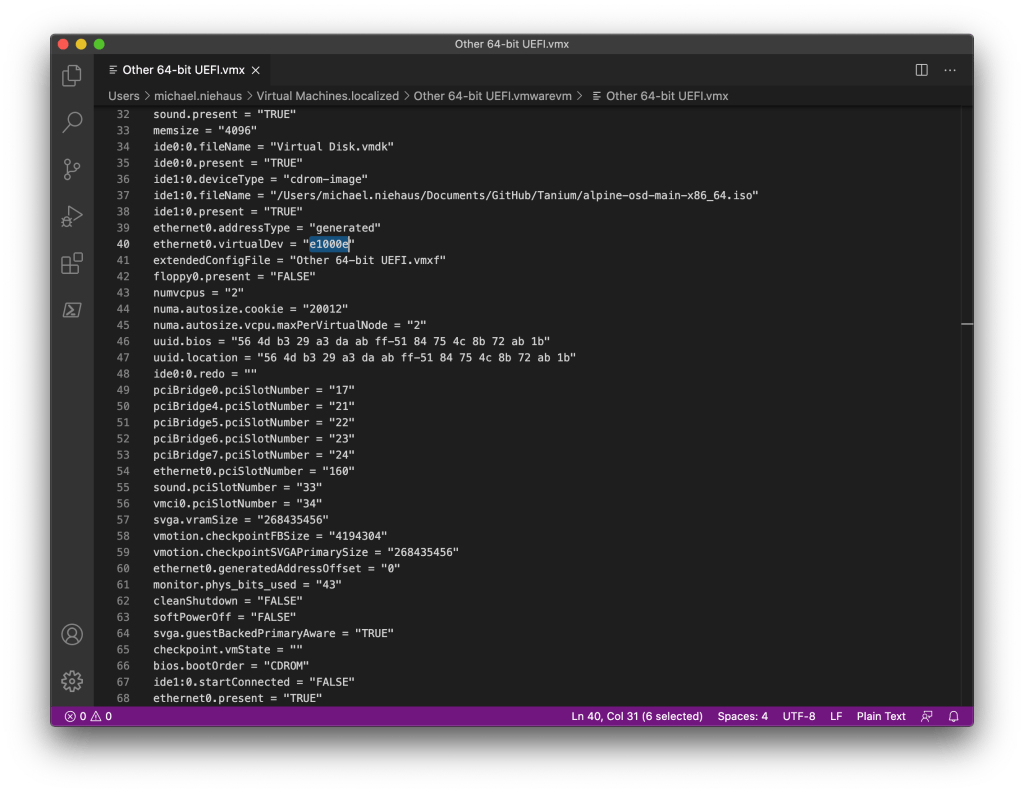1024x793 pixels.
Task: Open the Plain Text language mode picker
Action: [x=880, y=716]
